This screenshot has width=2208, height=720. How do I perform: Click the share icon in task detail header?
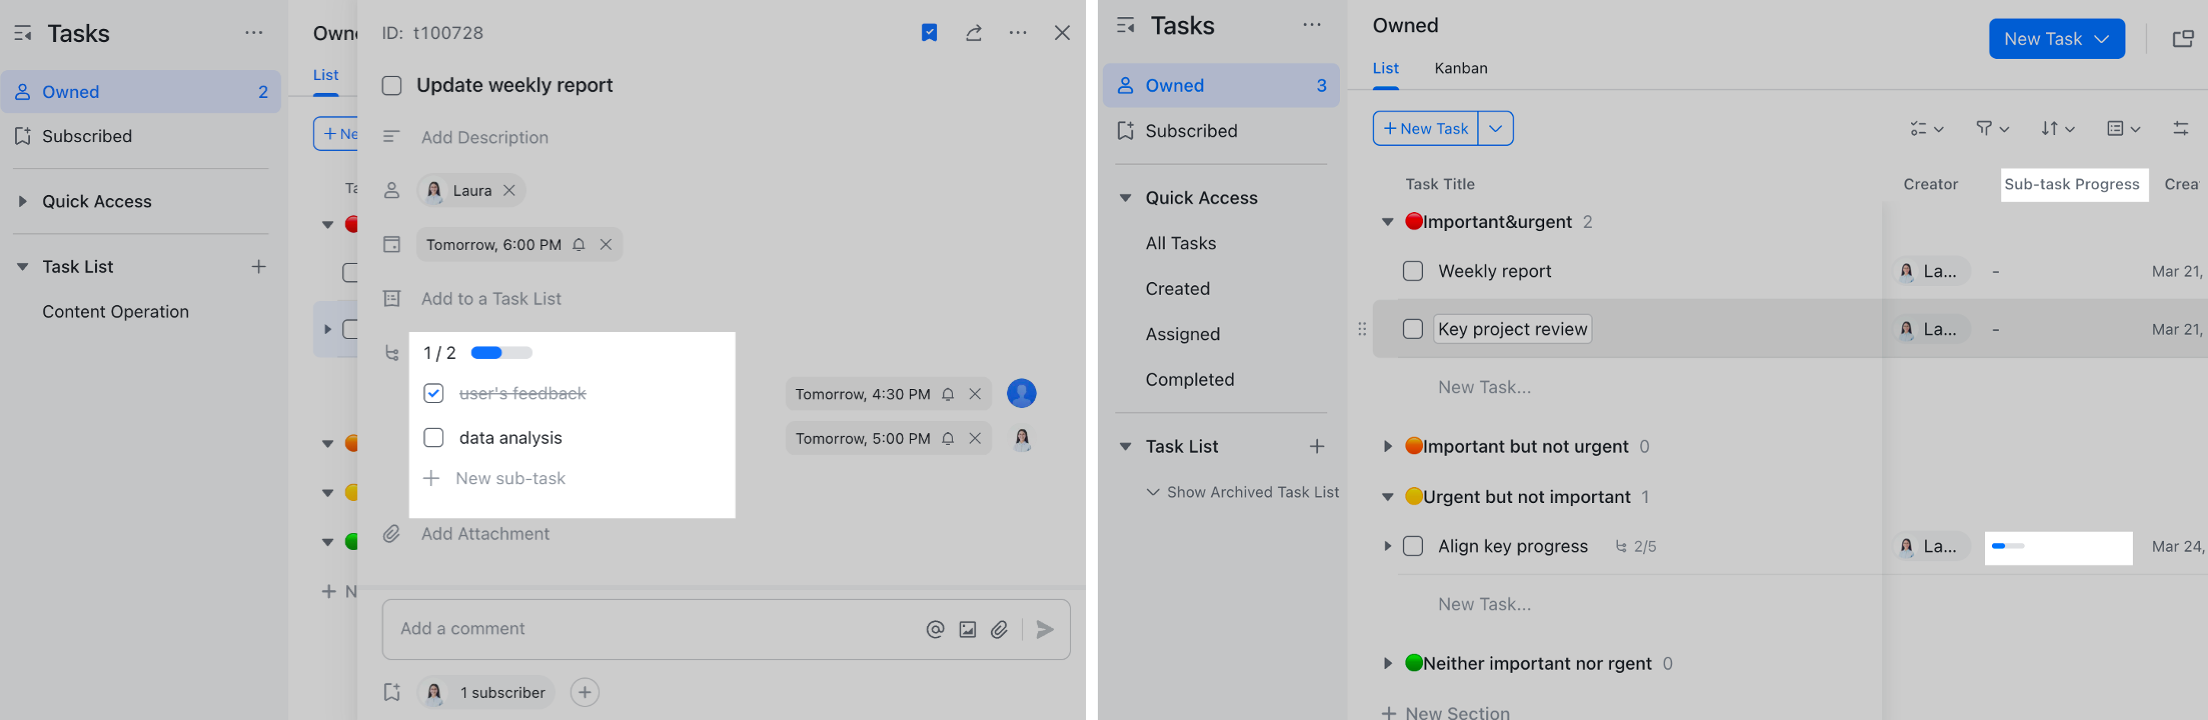[x=973, y=33]
